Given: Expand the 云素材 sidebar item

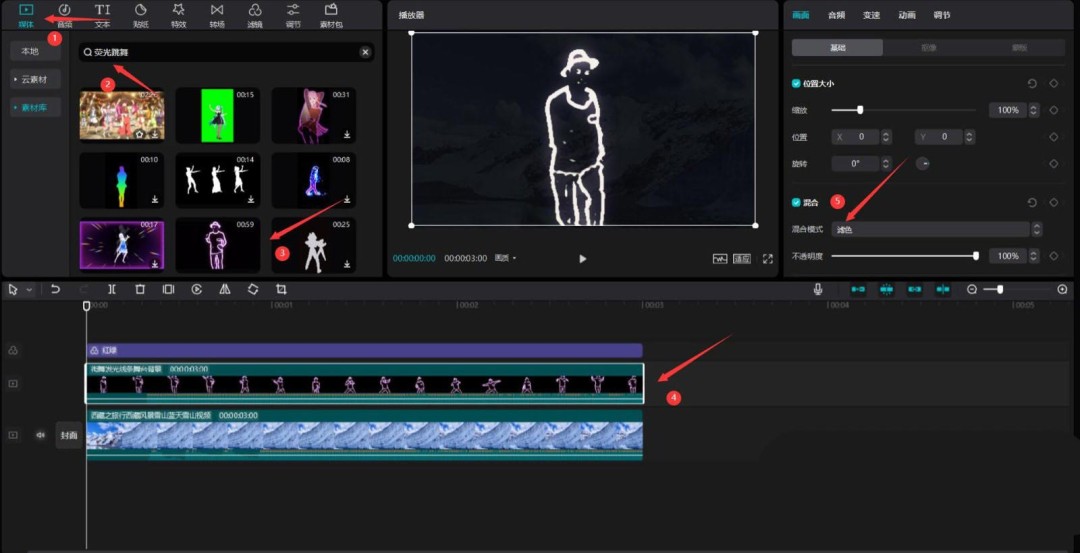Looking at the screenshot, I should click(35, 79).
